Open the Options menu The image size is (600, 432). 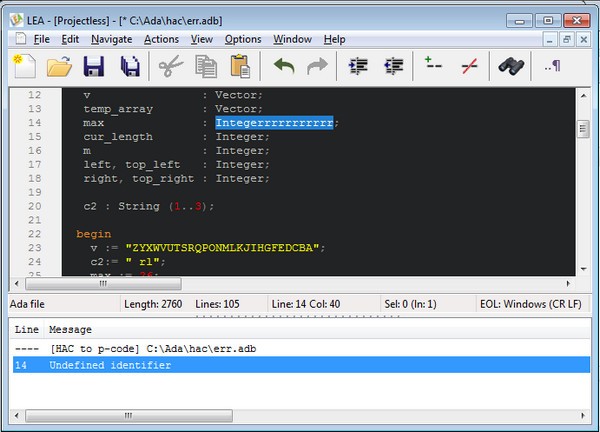(x=243, y=39)
